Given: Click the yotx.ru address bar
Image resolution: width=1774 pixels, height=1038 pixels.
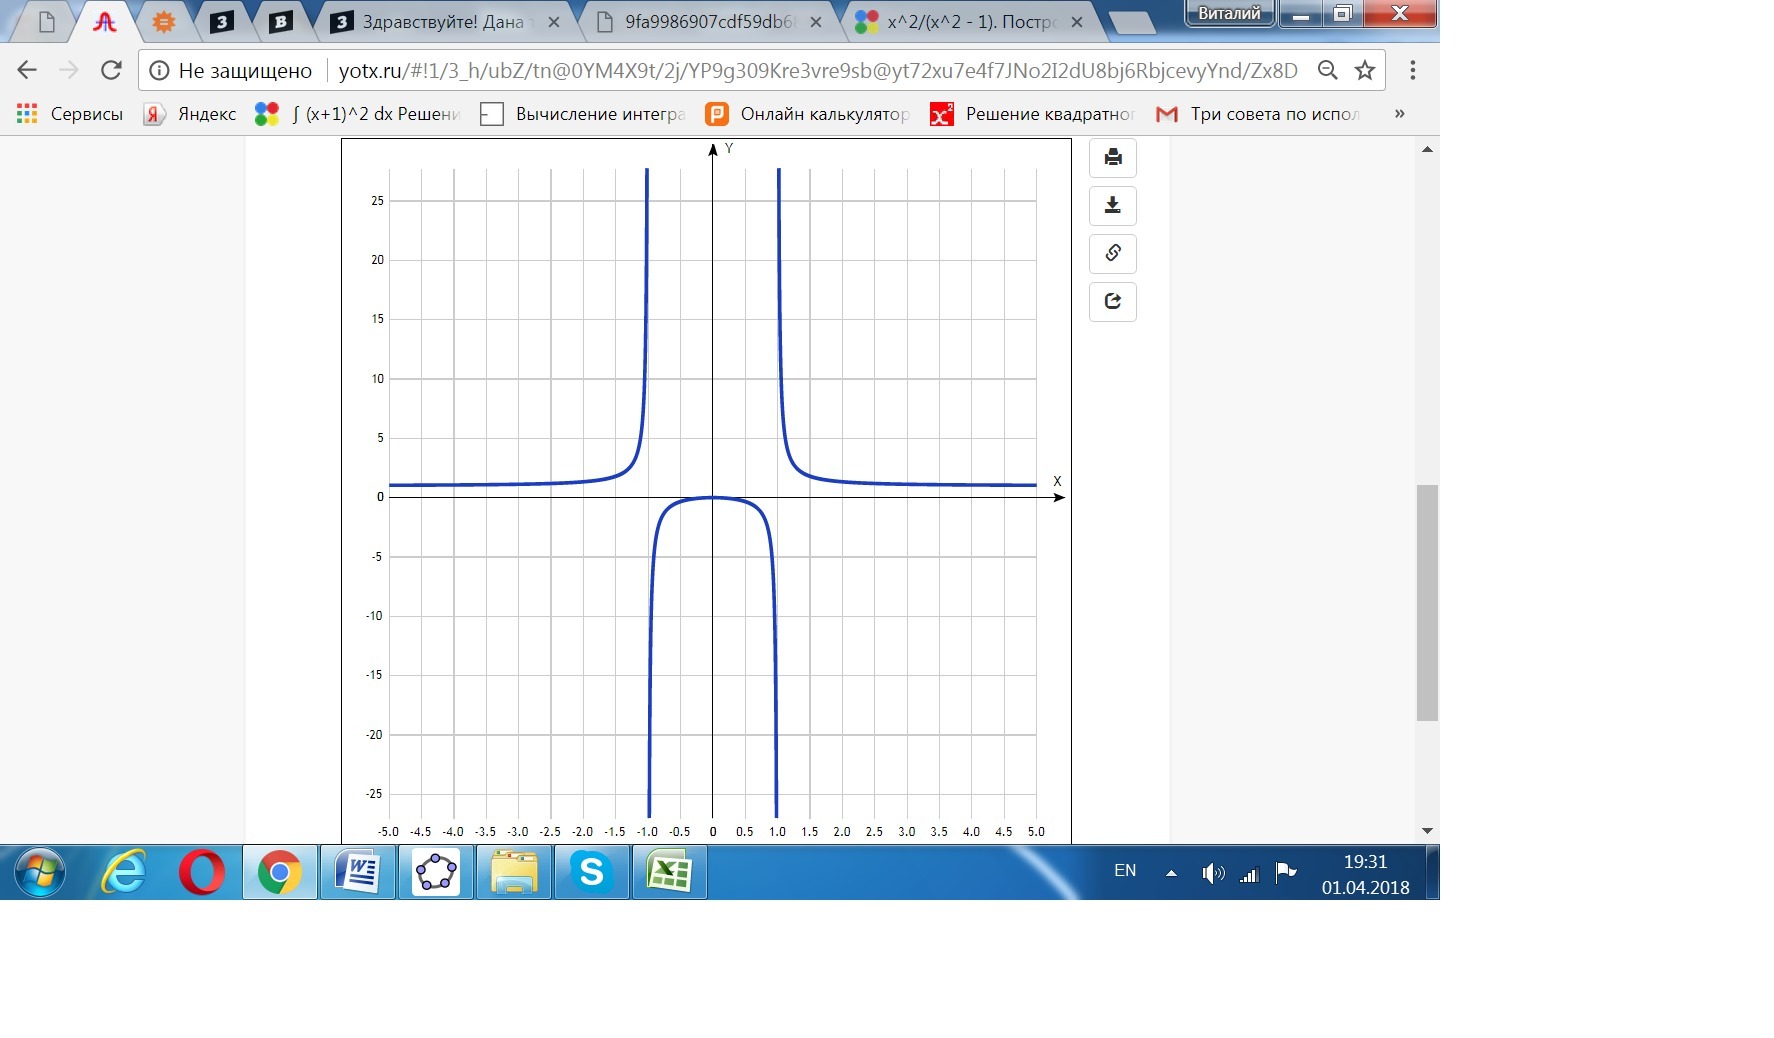Looking at the screenshot, I should 816,70.
